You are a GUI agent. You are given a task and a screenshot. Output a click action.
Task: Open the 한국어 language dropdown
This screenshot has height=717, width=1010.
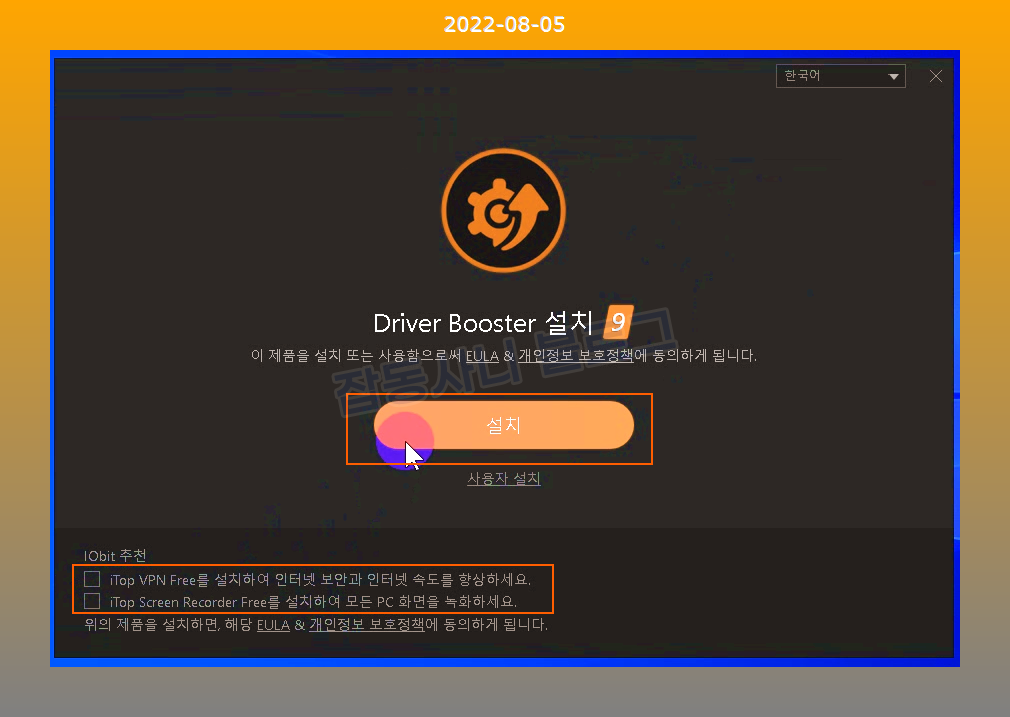pos(841,76)
